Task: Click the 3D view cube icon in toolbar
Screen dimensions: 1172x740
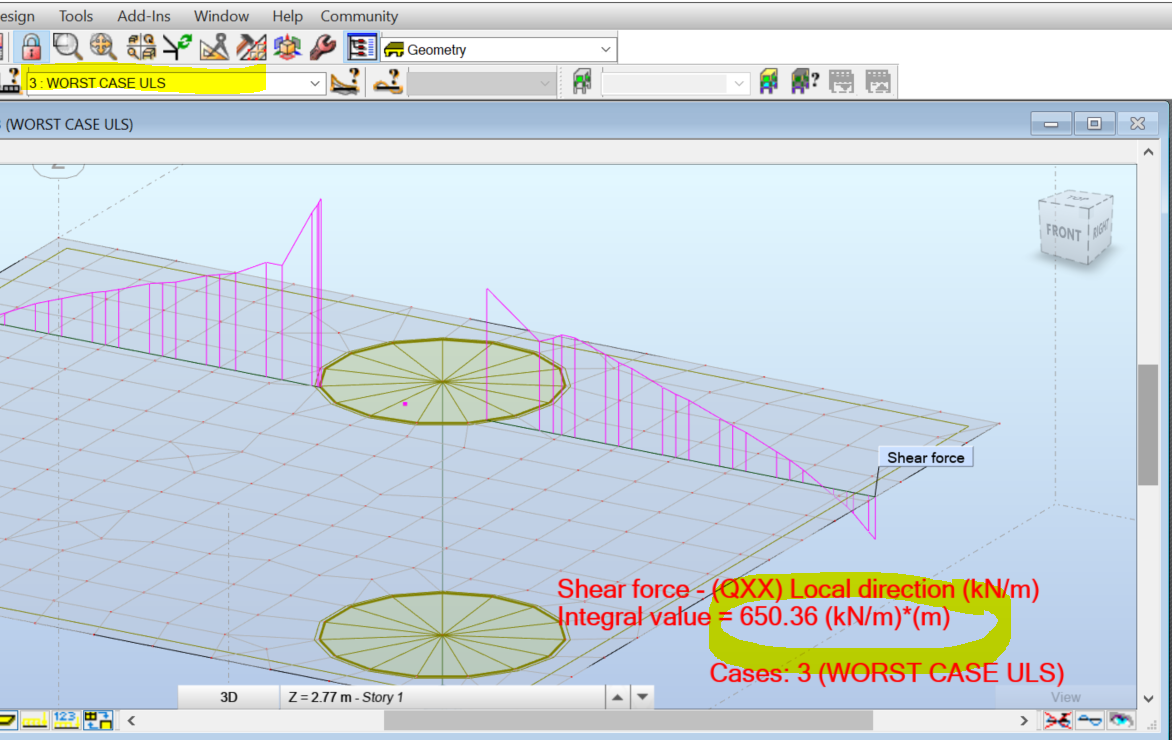Action: [286, 46]
